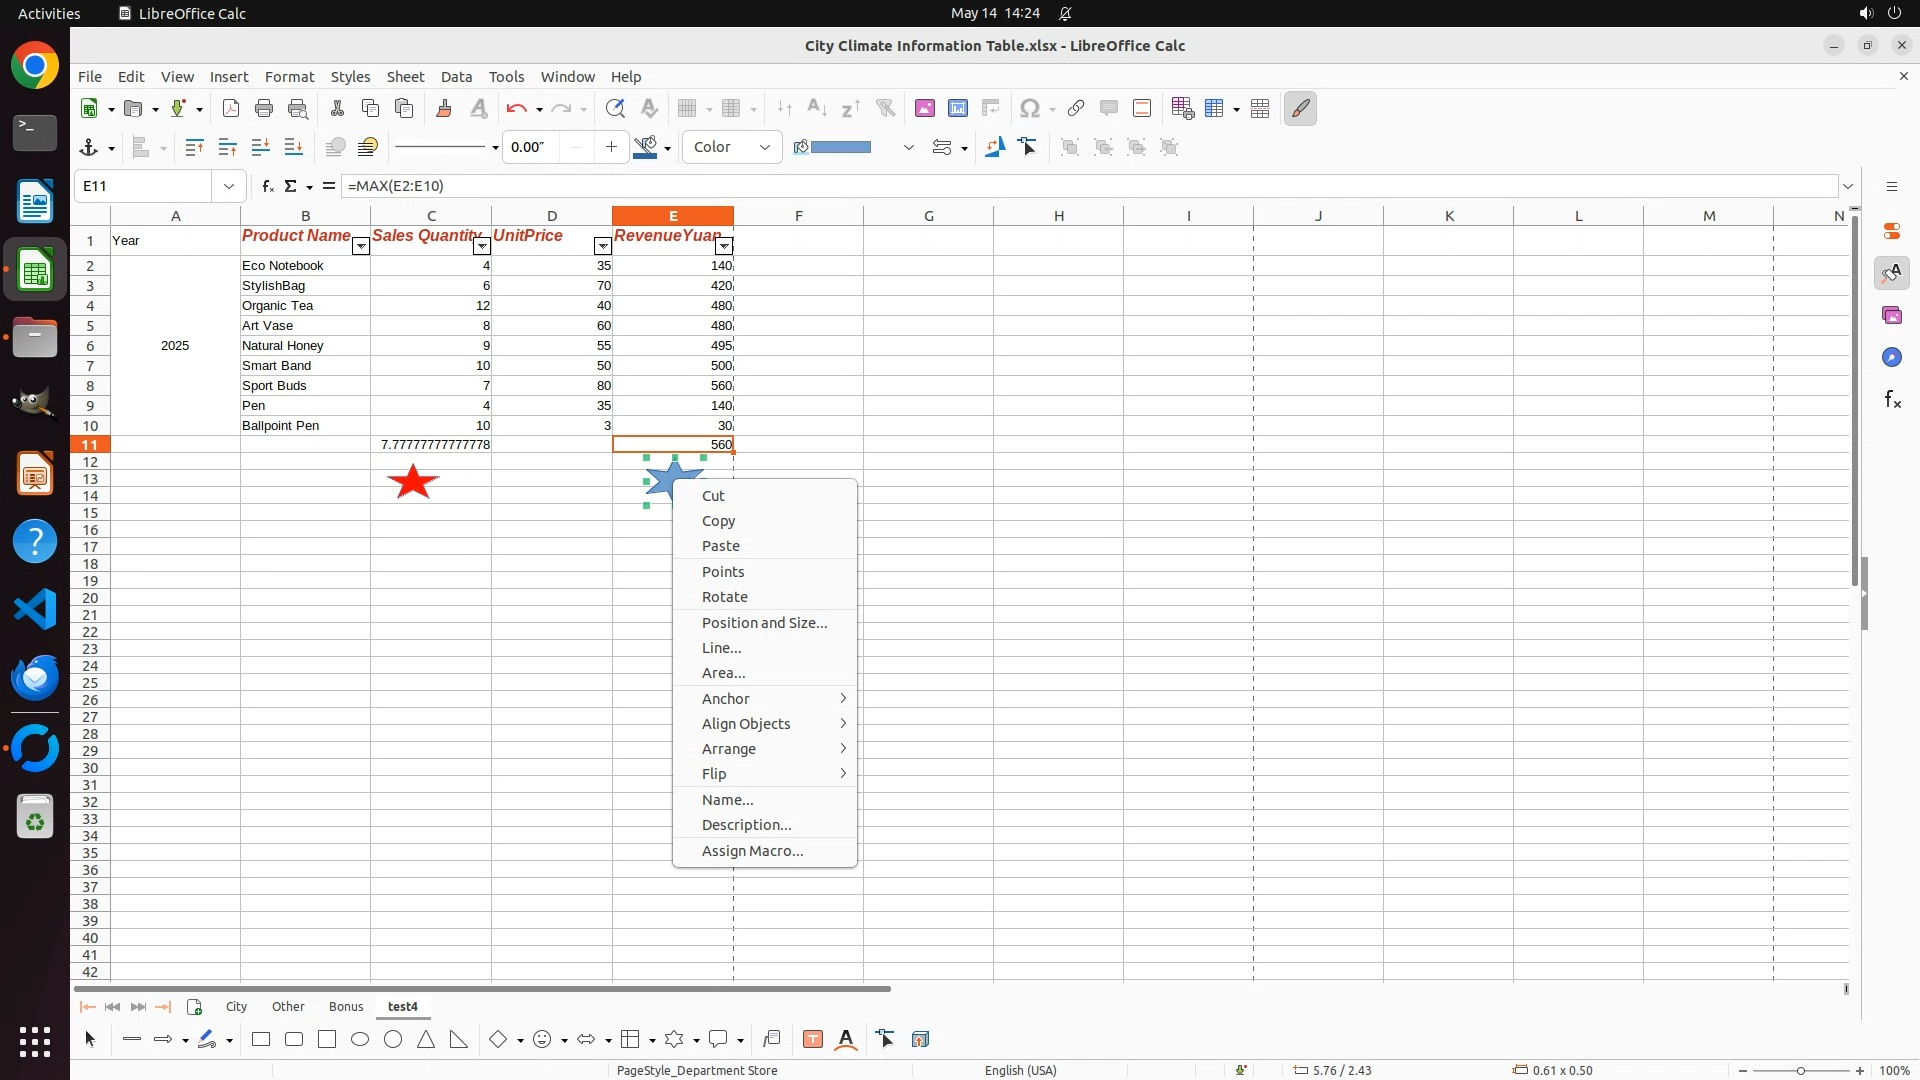Toggle Extrusion for the shape
The width and height of the screenshot is (1920, 1080).
pyautogui.click(x=921, y=1040)
